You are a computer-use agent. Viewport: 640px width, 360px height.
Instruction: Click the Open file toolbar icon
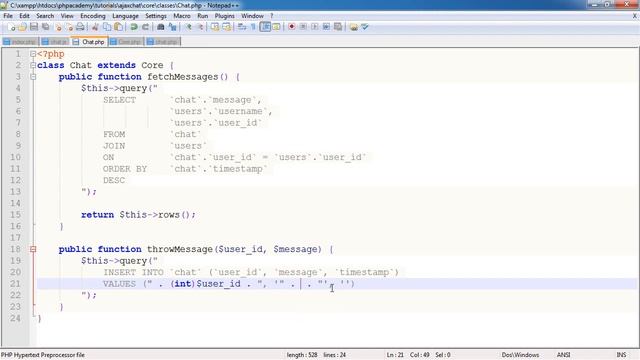point(22,27)
